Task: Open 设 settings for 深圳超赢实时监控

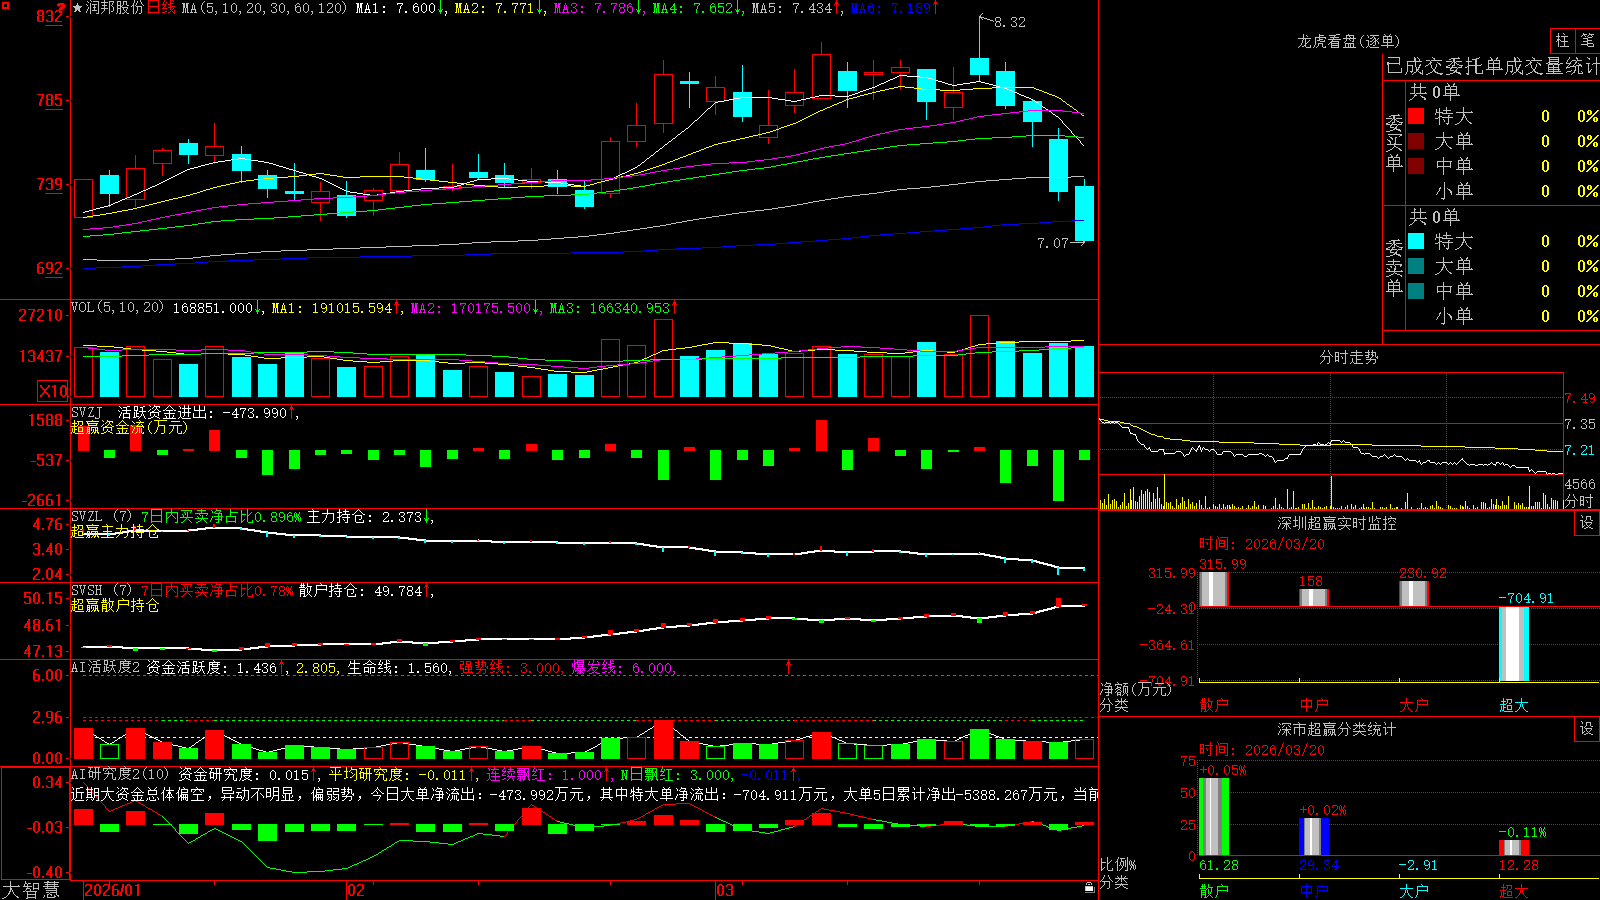Action: tap(1587, 523)
